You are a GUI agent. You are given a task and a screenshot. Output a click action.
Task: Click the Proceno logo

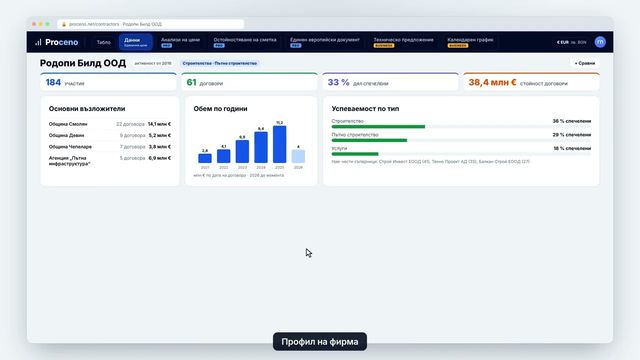pyautogui.click(x=56, y=42)
